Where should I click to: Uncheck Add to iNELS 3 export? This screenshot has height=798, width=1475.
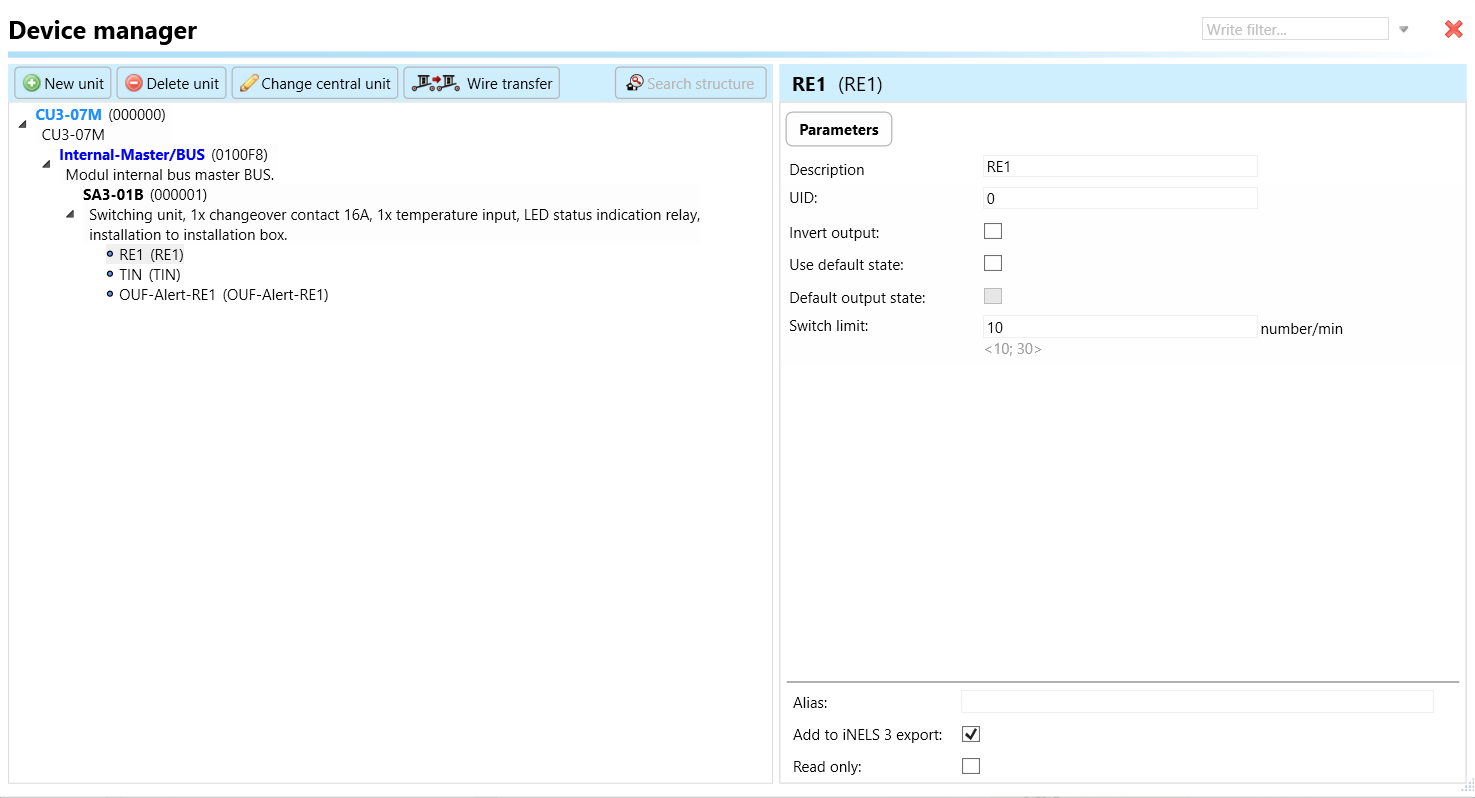(970, 735)
